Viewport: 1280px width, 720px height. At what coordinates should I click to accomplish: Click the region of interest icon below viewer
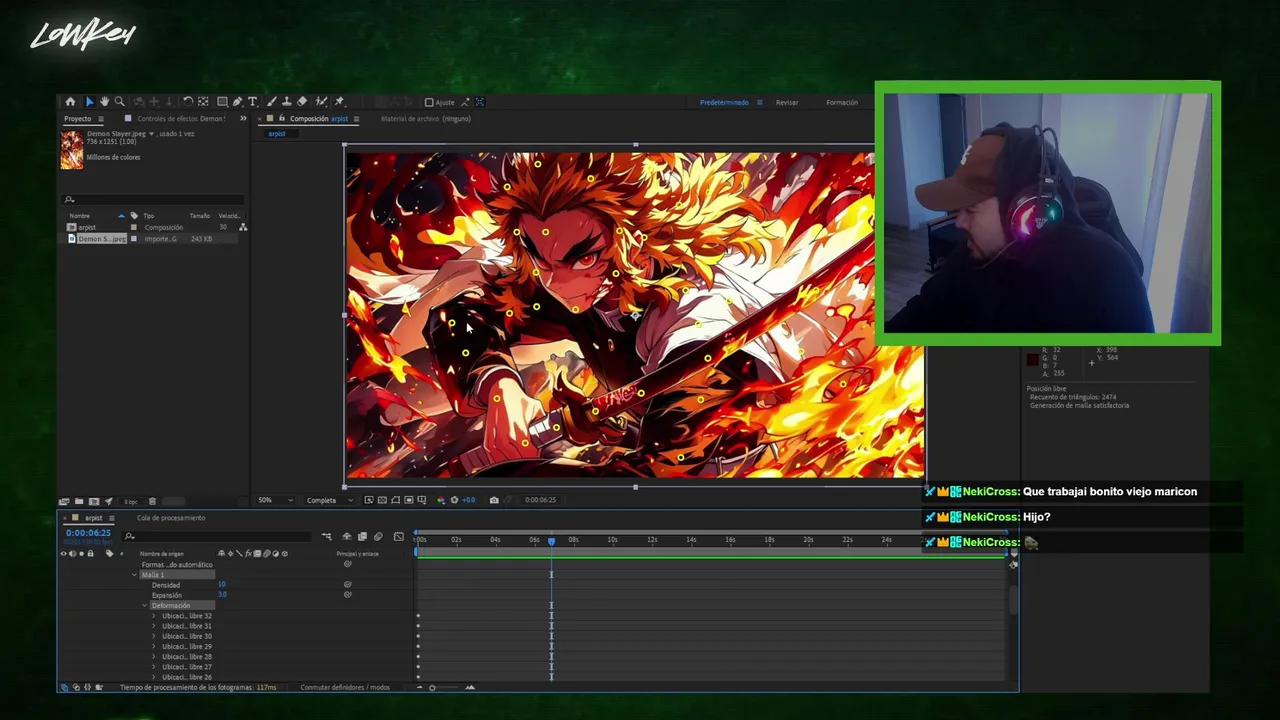(x=409, y=500)
